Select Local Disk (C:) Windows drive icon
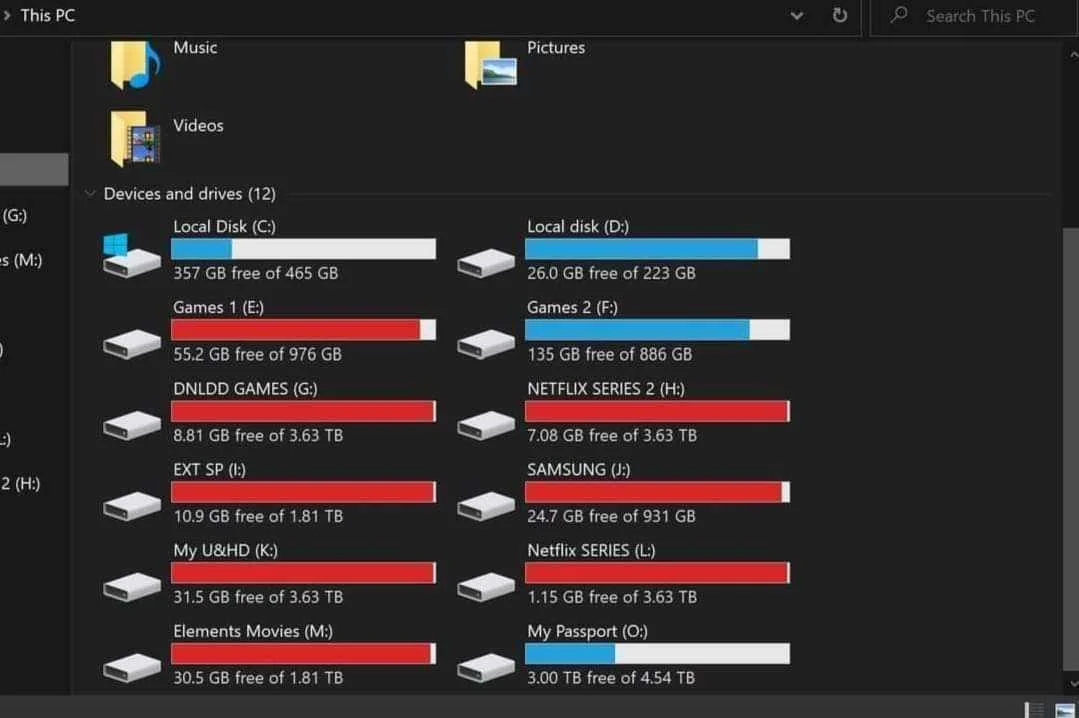Screen dimensions: 1079x718 click(x=131, y=255)
